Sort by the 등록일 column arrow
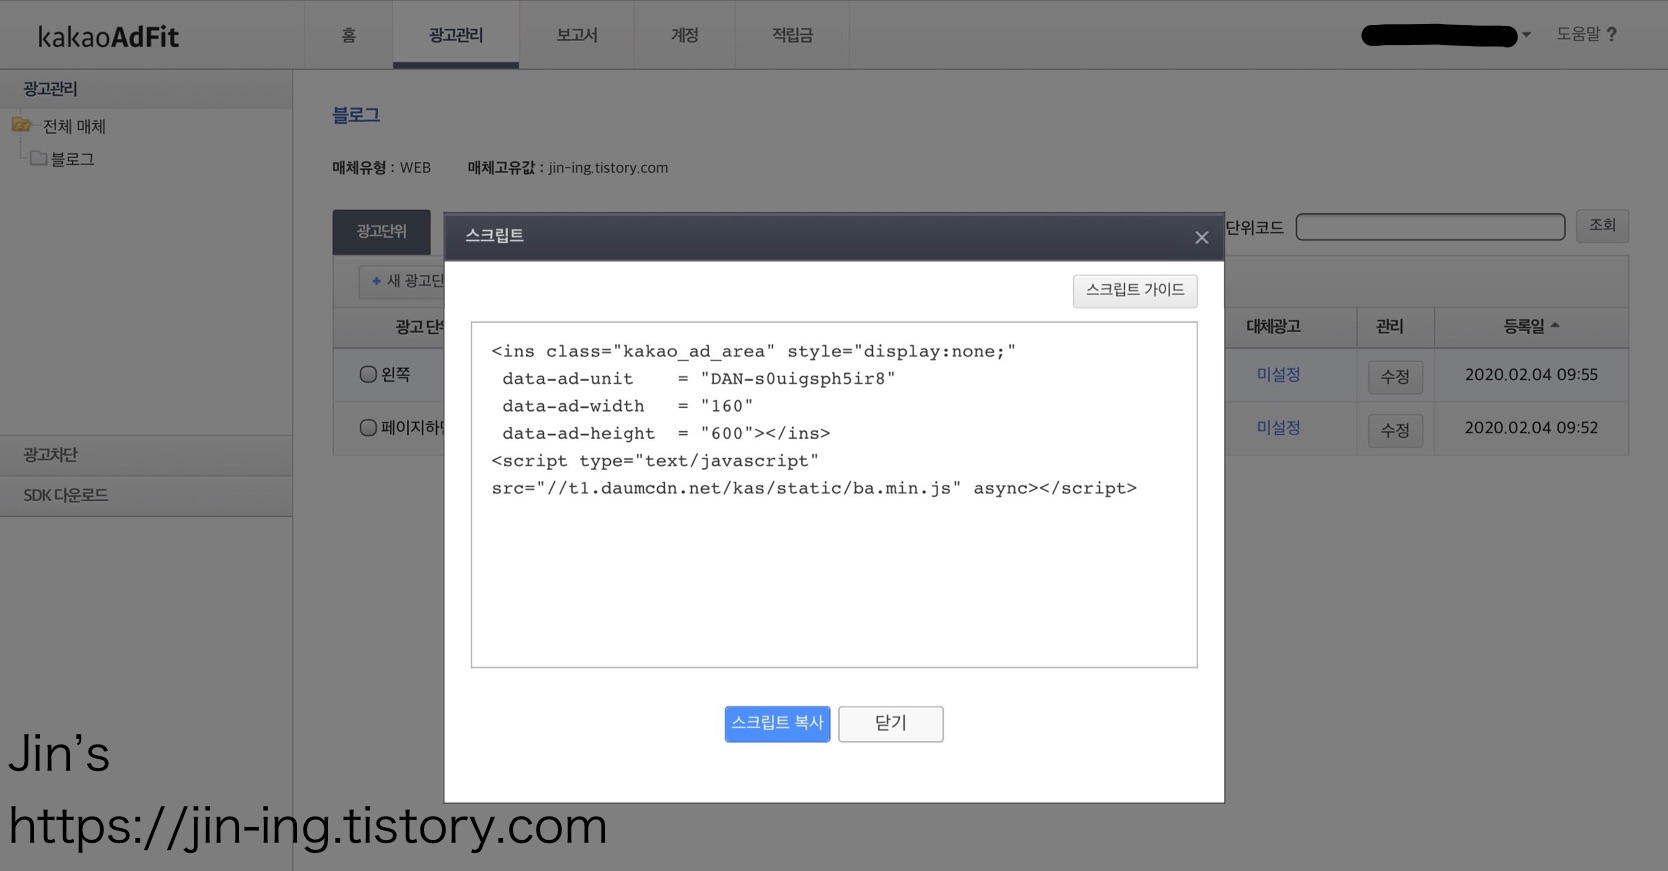 point(1555,325)
